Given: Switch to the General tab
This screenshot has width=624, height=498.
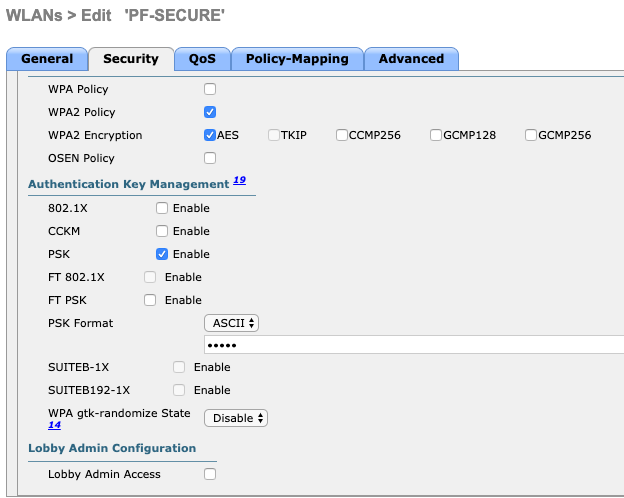Looking at the screenshot, I should point(47,59).
